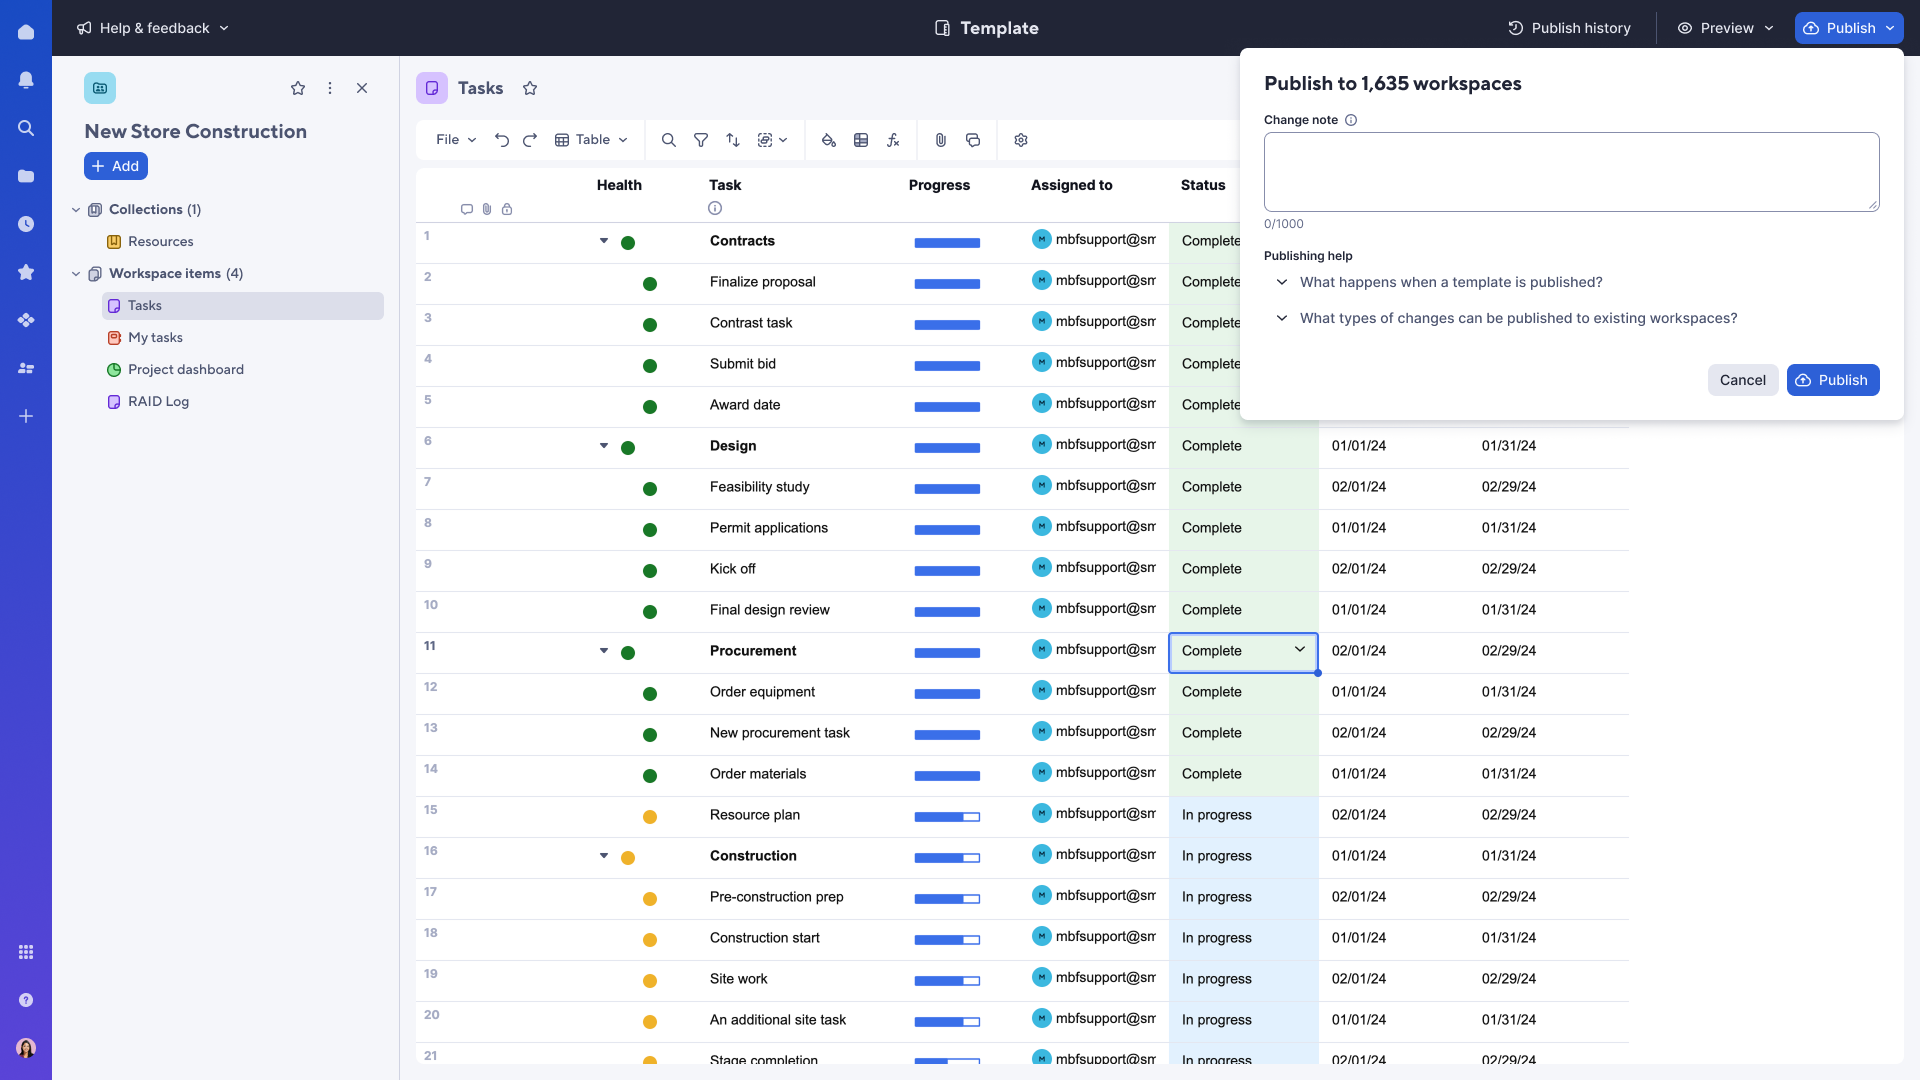
Task: Click the sort arrows icon in toolbar
Action: pos(733,140)
